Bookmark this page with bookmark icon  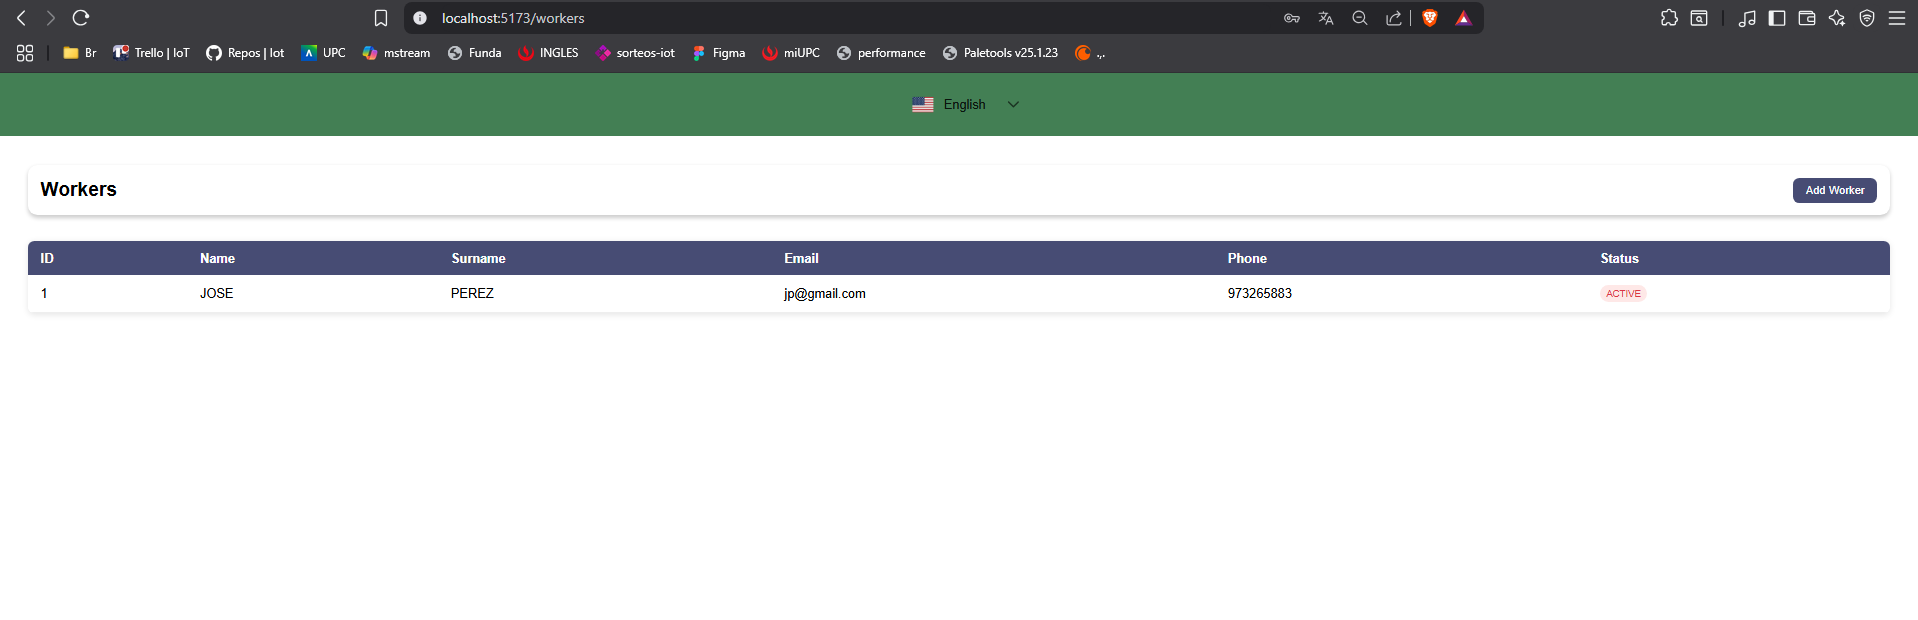pos(381,18)
